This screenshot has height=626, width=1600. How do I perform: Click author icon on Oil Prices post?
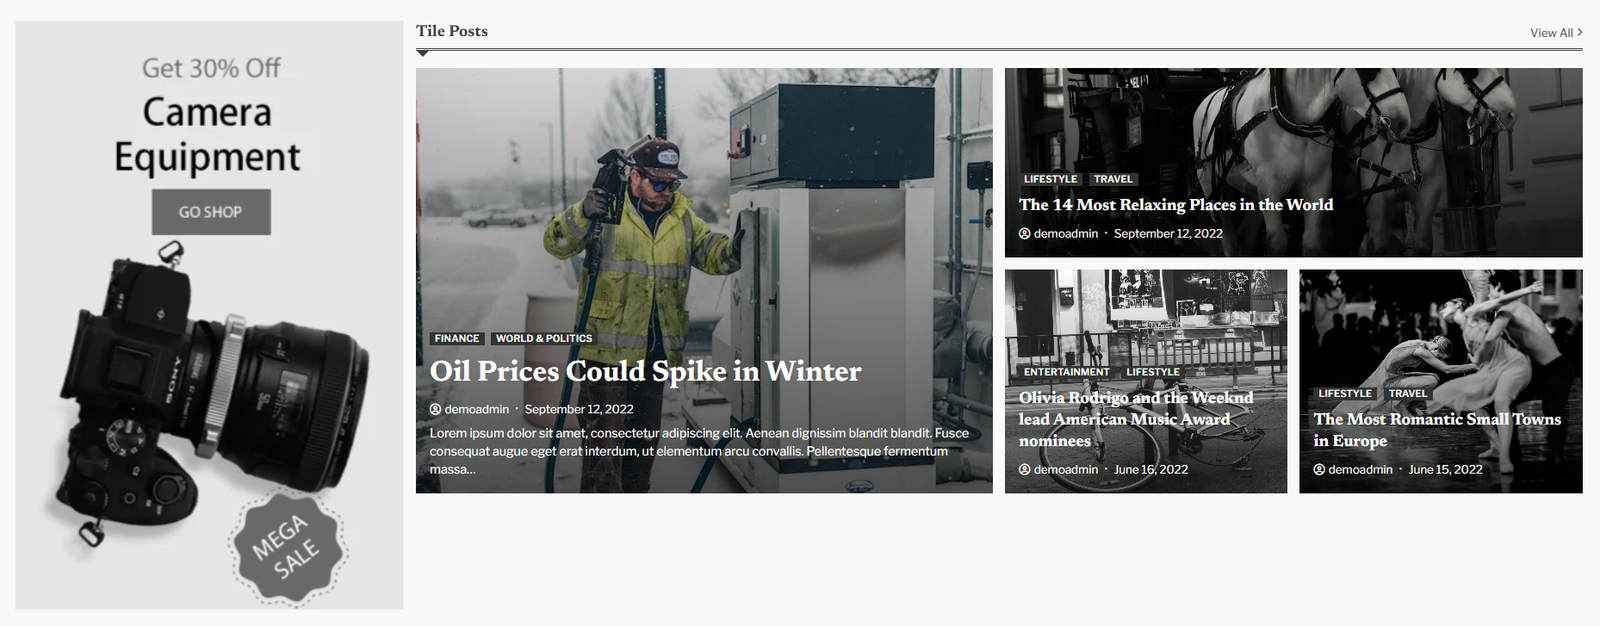click(435, 409)
